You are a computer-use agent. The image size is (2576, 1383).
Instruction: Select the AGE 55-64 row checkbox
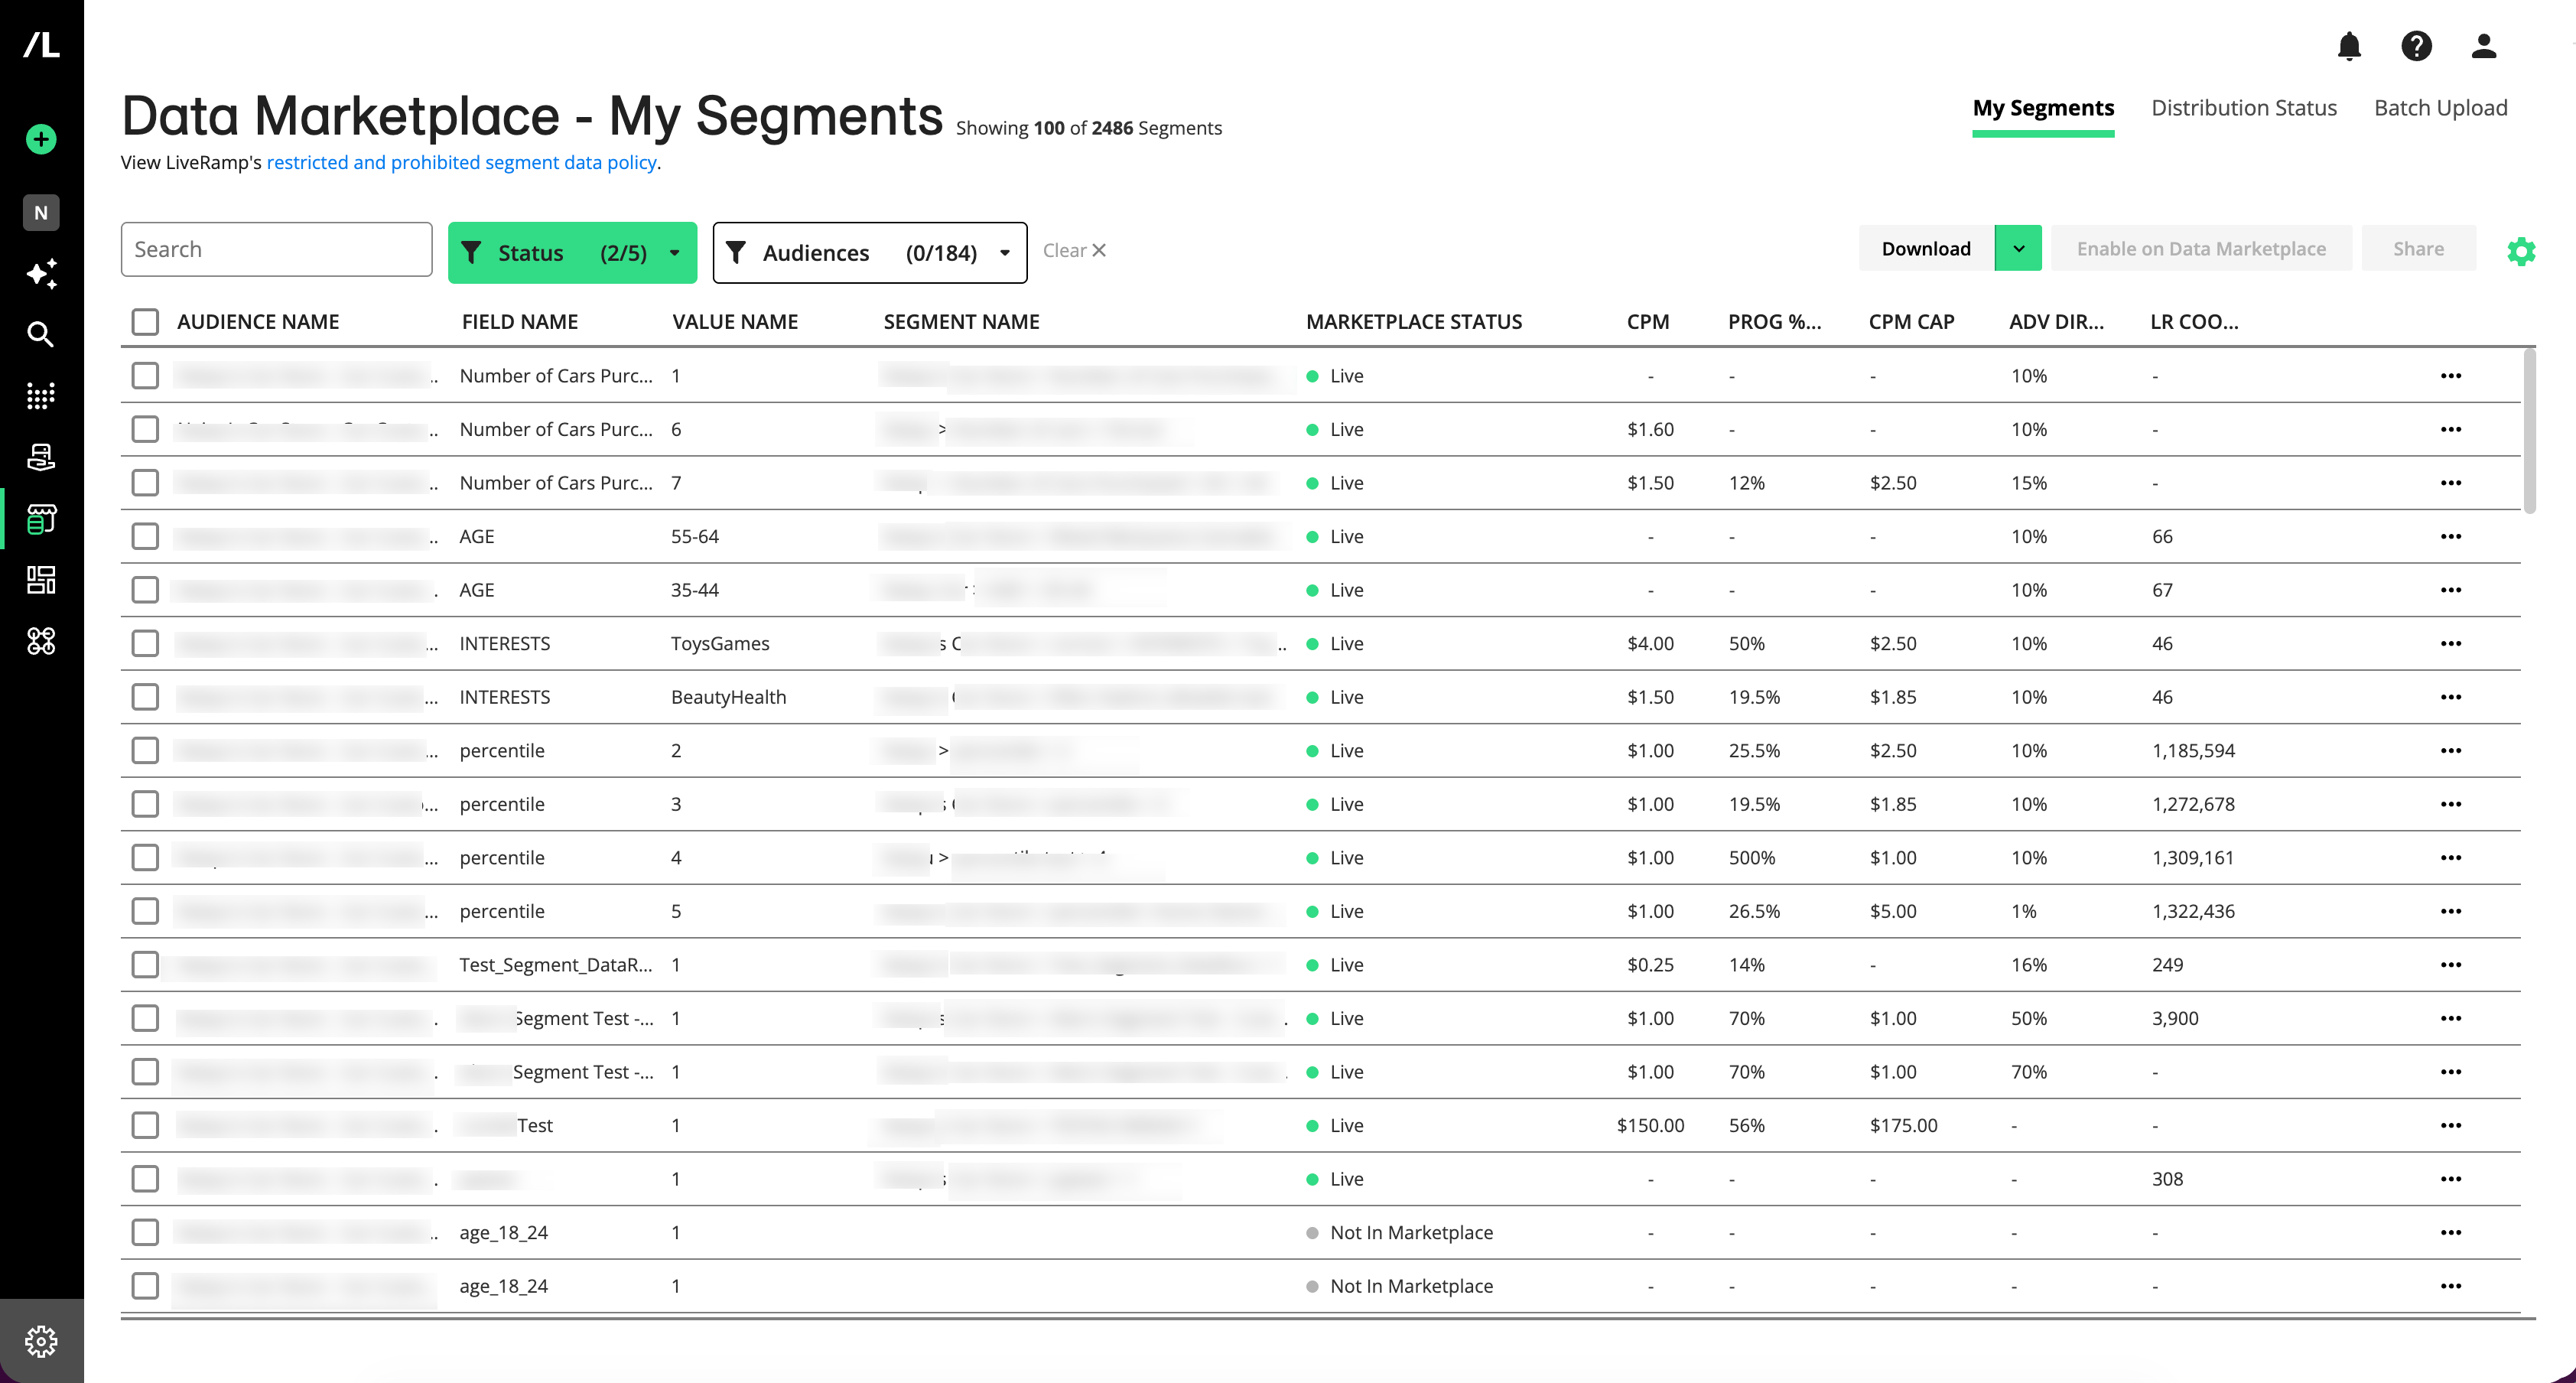[145, 536]
